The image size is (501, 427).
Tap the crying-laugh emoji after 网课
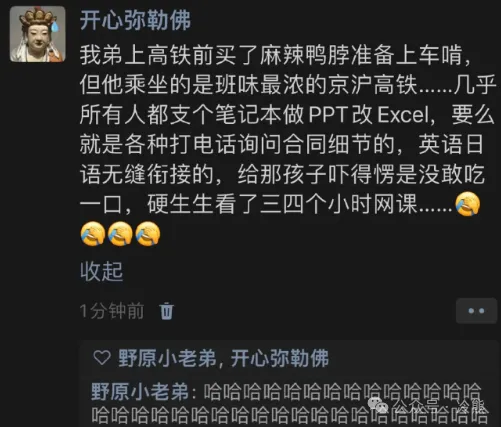[468, 204]
